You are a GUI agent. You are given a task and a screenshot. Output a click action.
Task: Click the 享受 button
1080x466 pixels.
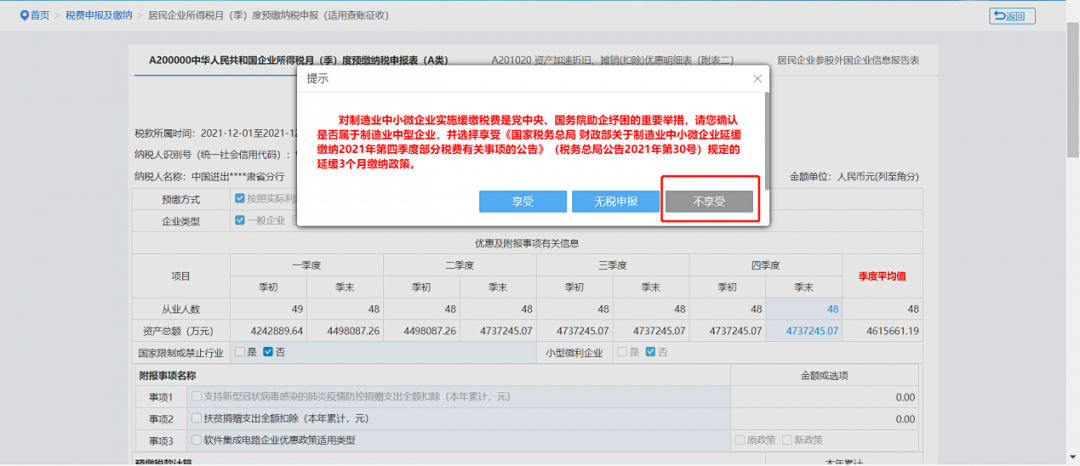pyautogui.click(x=523, y=201)
